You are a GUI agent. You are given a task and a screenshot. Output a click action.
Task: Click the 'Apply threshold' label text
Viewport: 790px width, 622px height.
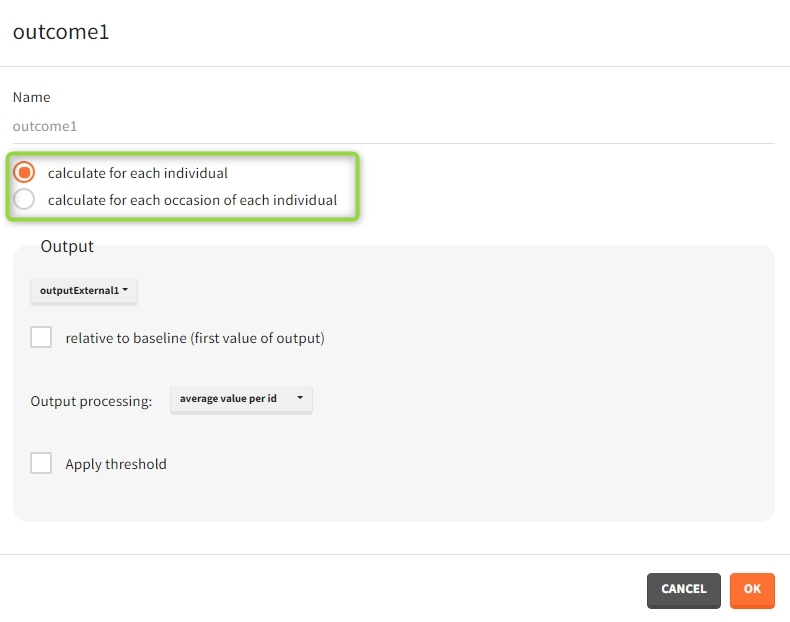tap(116, 464)
